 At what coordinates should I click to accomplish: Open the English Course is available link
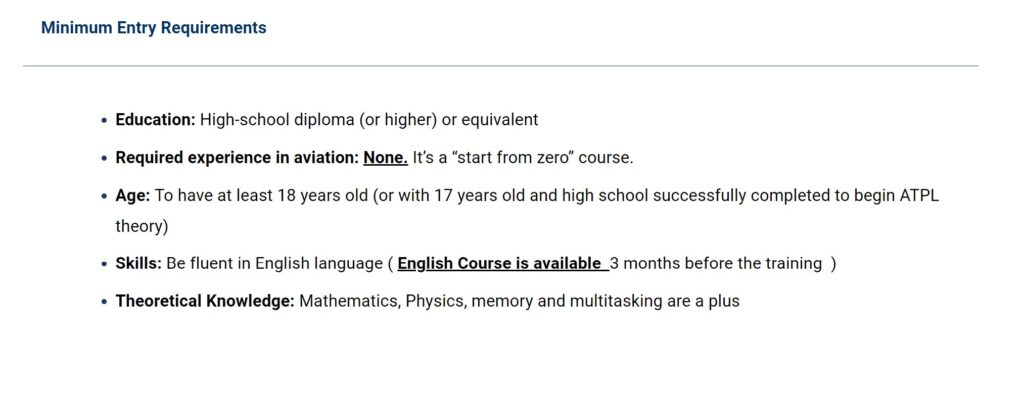click(x=503, y=264)
